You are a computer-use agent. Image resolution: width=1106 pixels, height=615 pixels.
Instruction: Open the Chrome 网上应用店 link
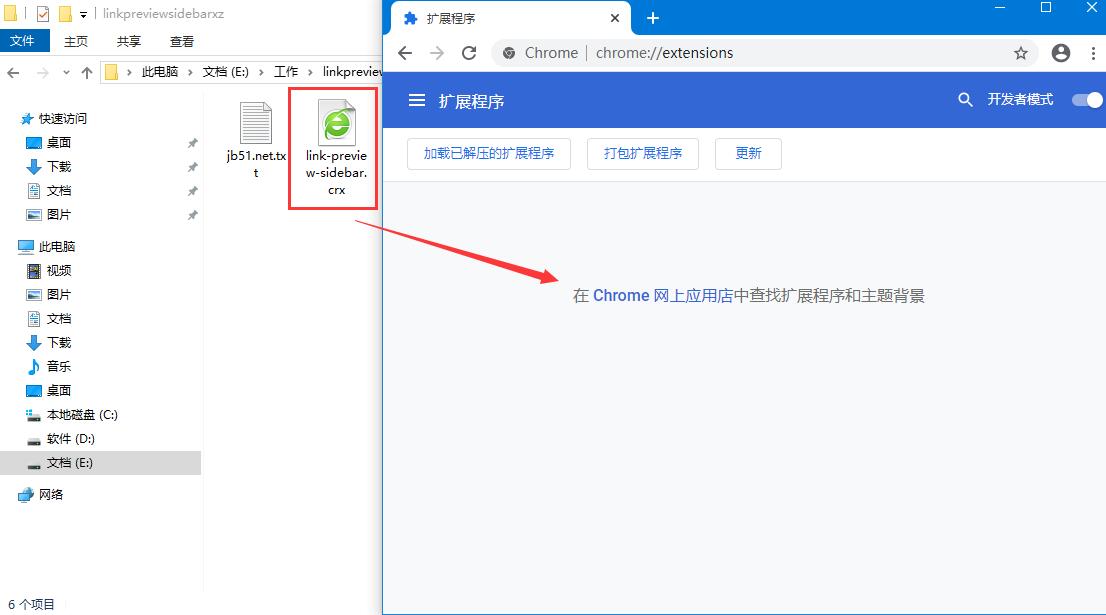coord(663,296)
